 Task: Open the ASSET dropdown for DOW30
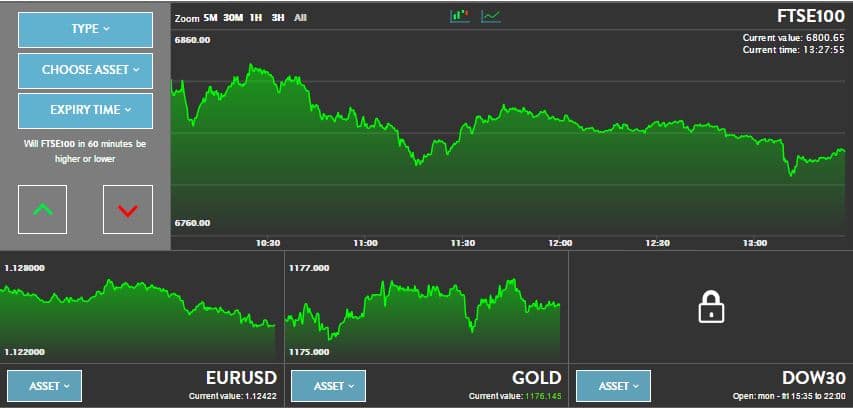(x=614, y=386)
